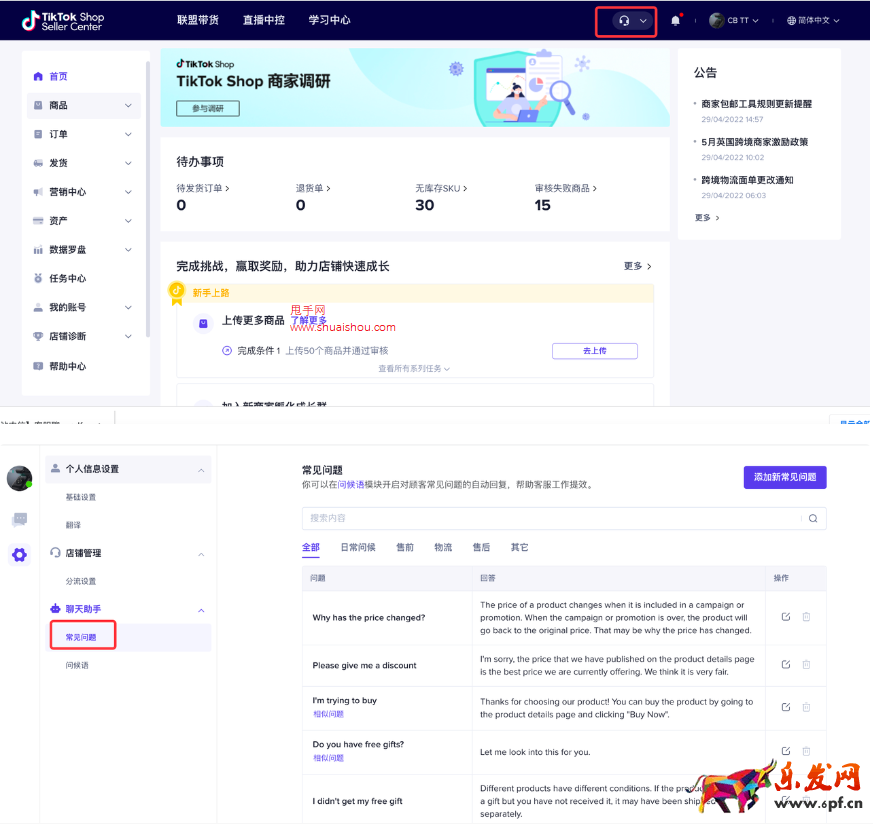
Task: Click the 首页 home icon in the sidebar
Action: coord(48,75)
